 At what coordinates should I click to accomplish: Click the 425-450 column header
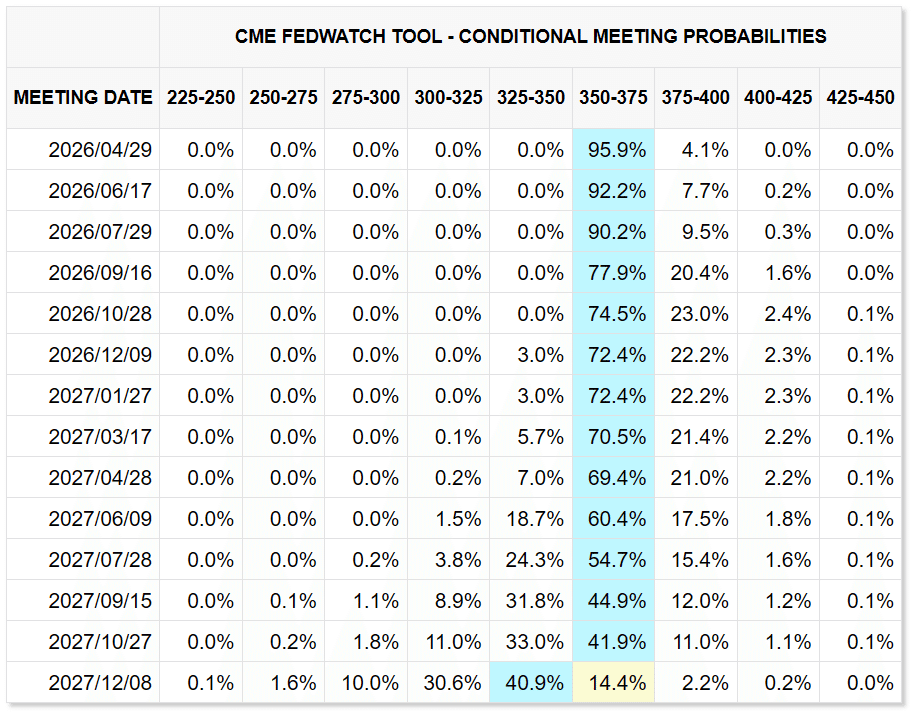(860, 98)
